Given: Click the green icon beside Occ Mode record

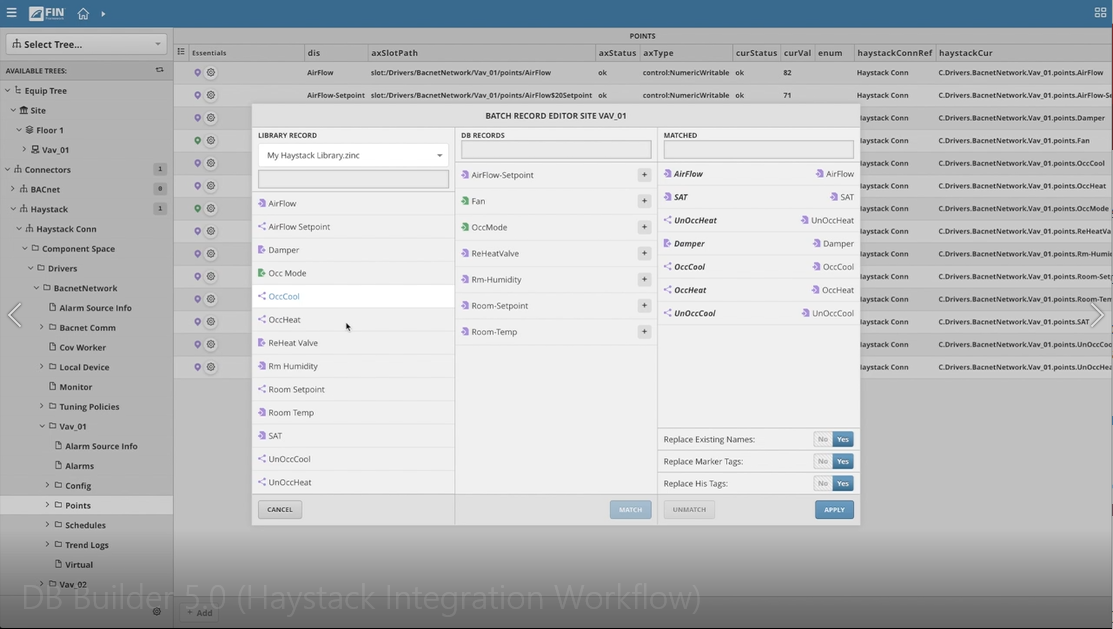Looking at the screenshot, I should 262,273.
